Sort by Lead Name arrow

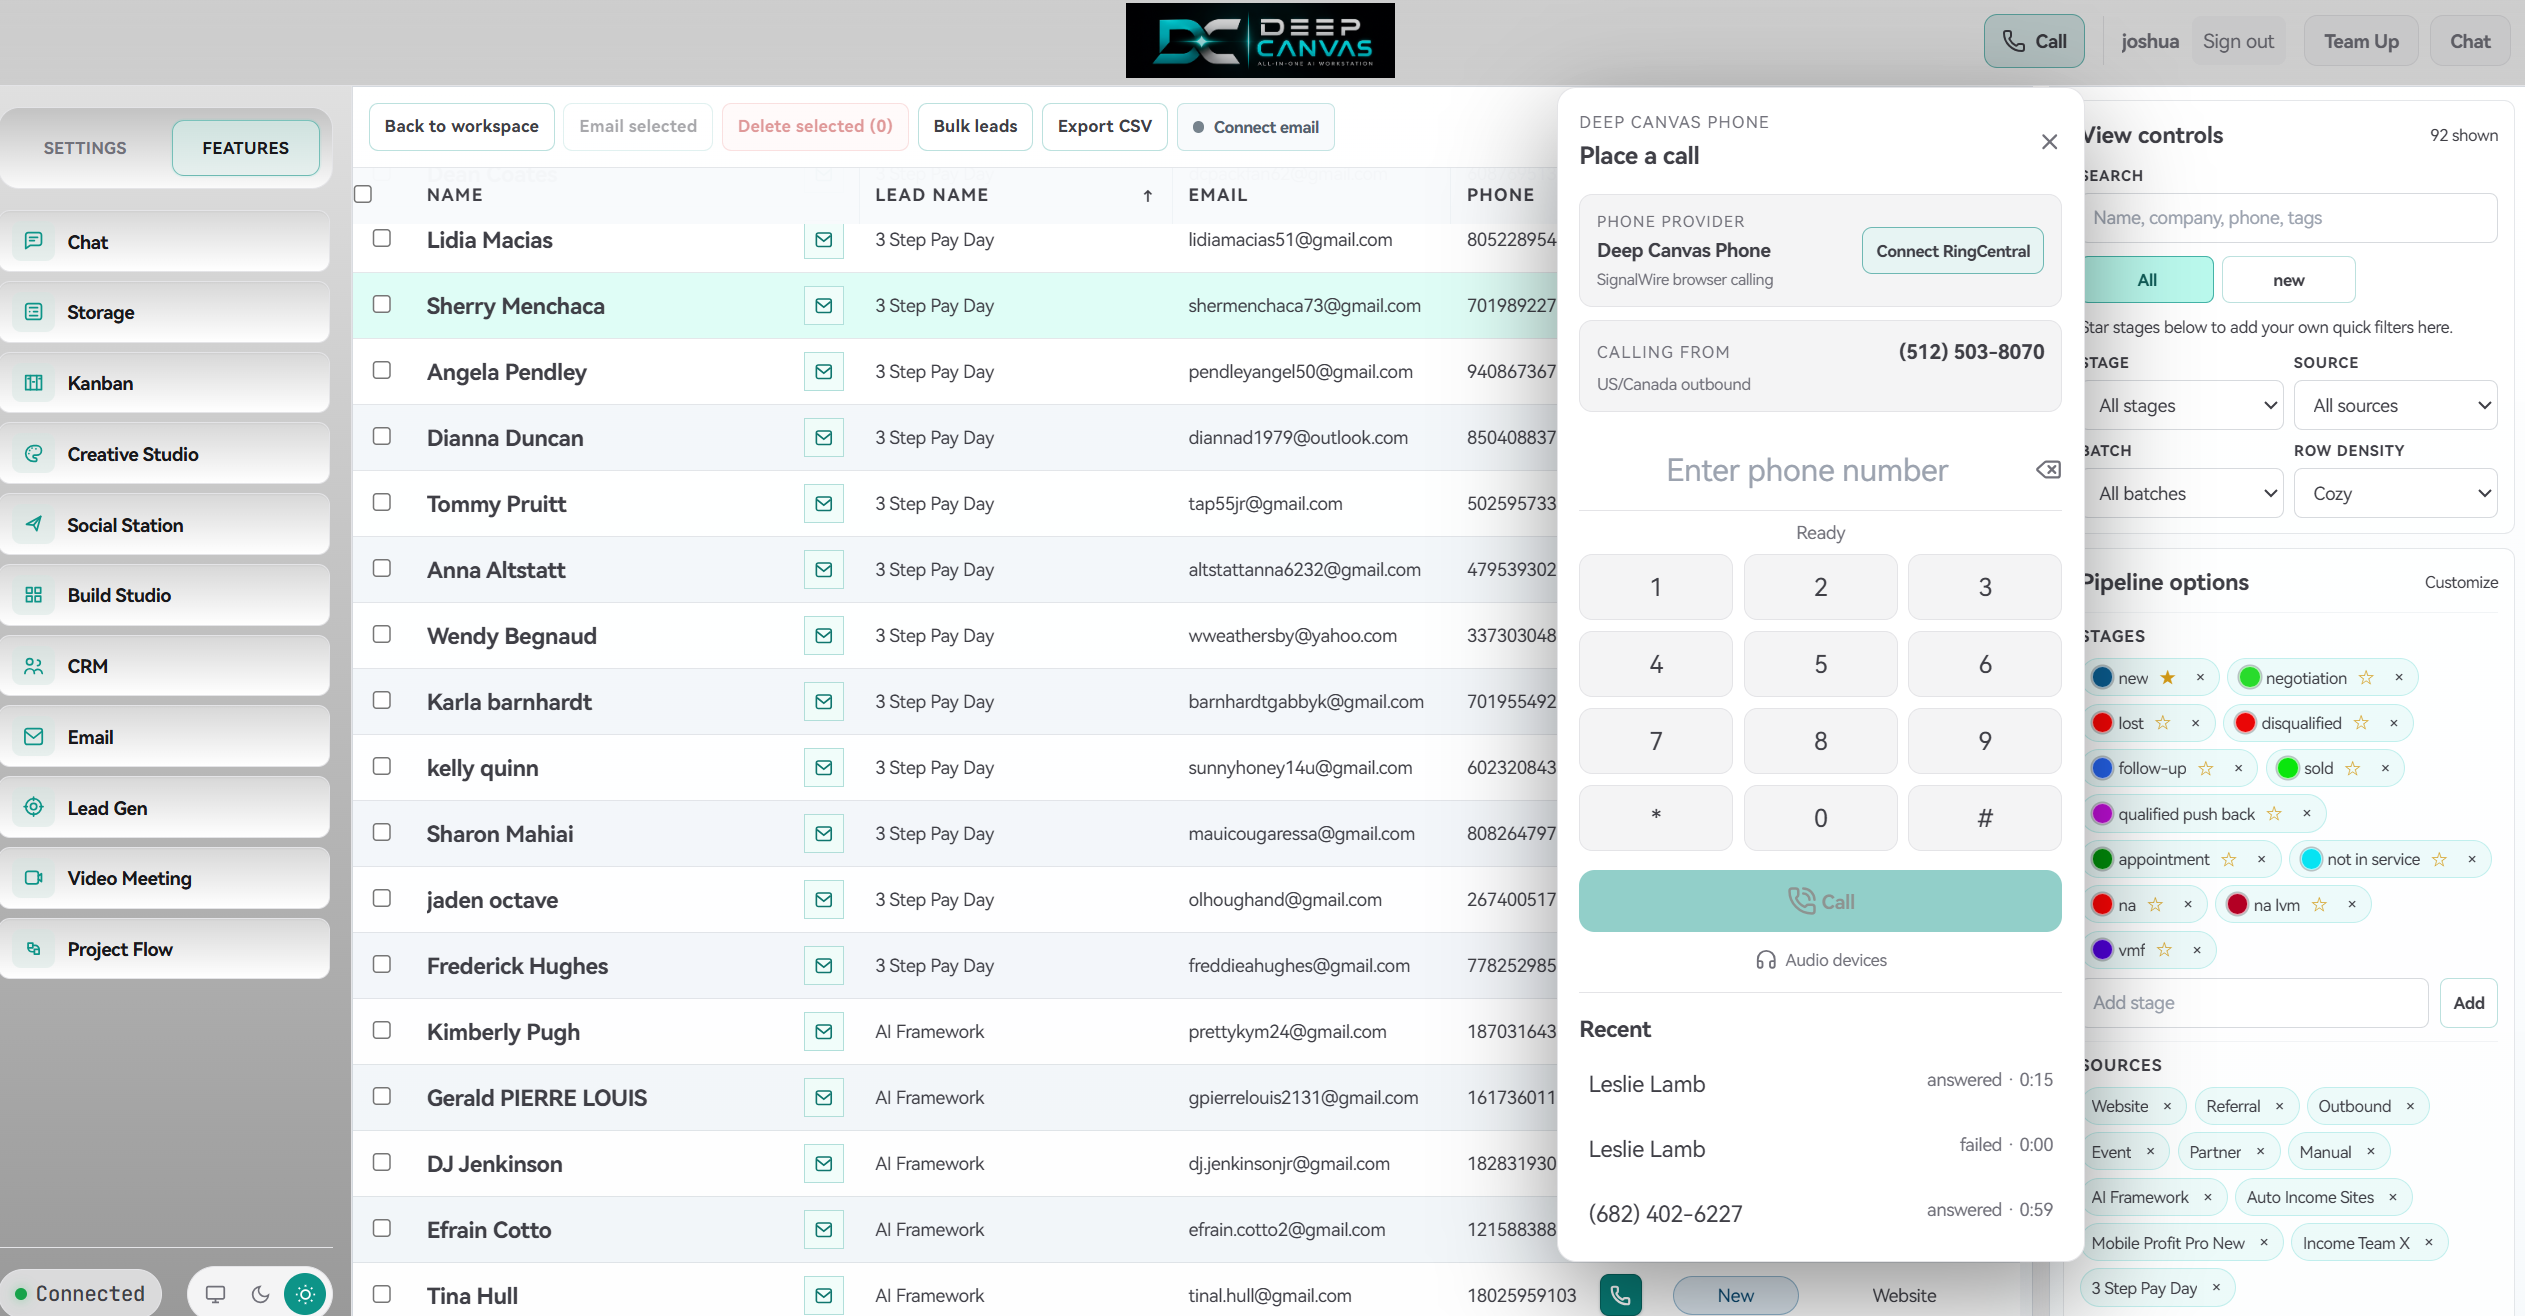(1148, 196)
